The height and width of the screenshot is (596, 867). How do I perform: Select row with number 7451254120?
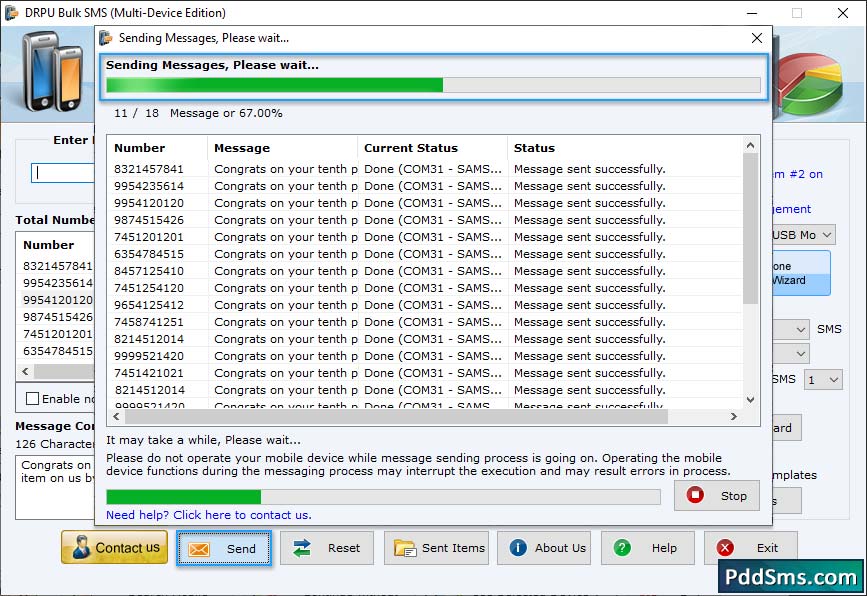click(425, 288)
